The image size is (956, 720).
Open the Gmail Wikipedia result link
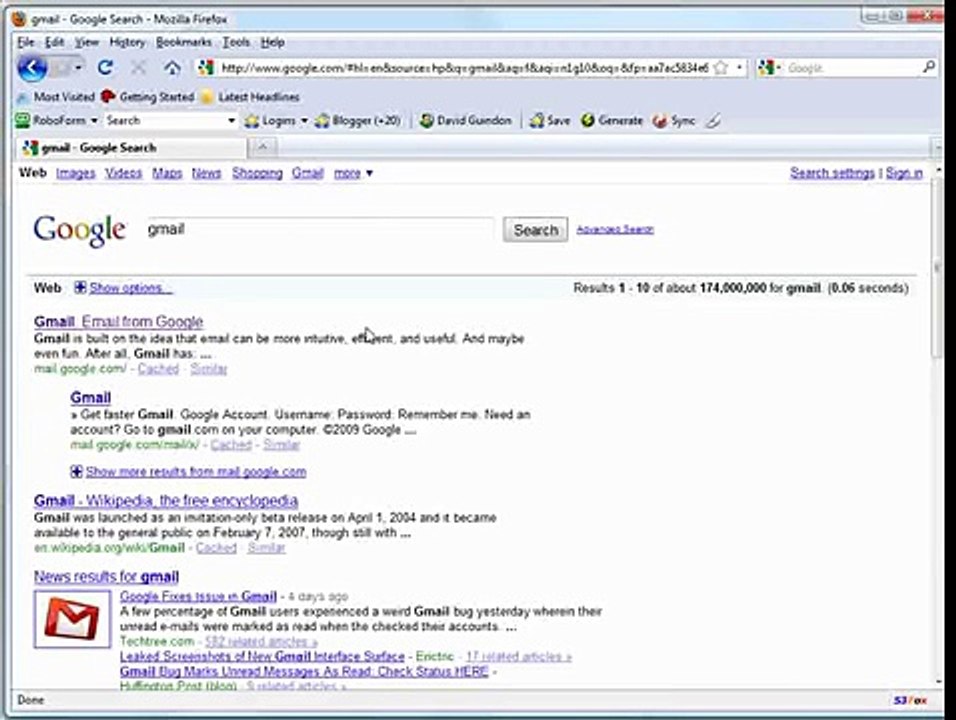click(x=166, y=501)
